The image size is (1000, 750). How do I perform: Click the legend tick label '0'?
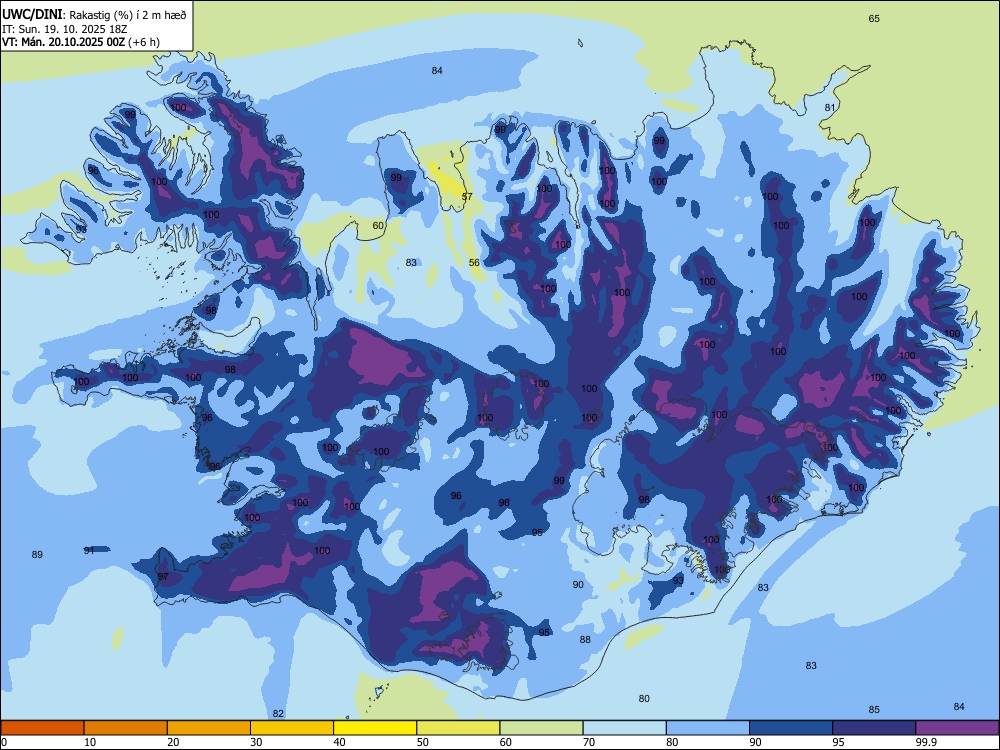coord(4,742)
